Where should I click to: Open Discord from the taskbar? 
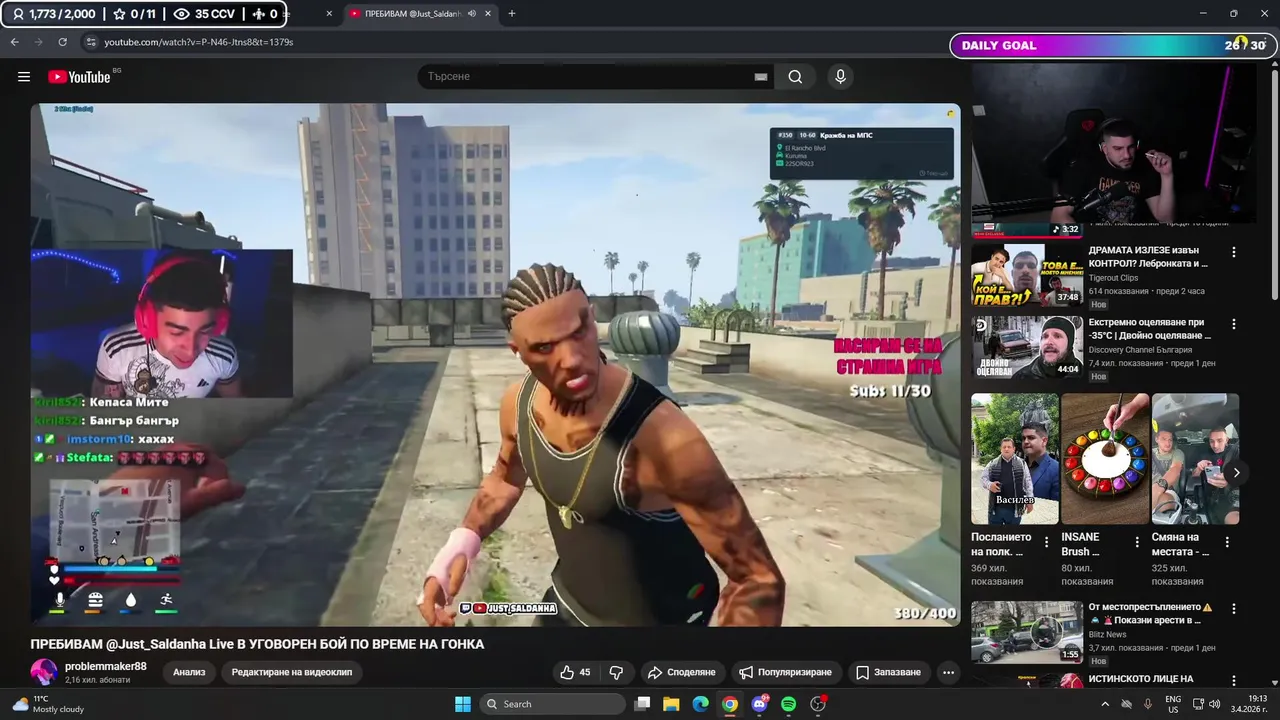tap(759, 704)
